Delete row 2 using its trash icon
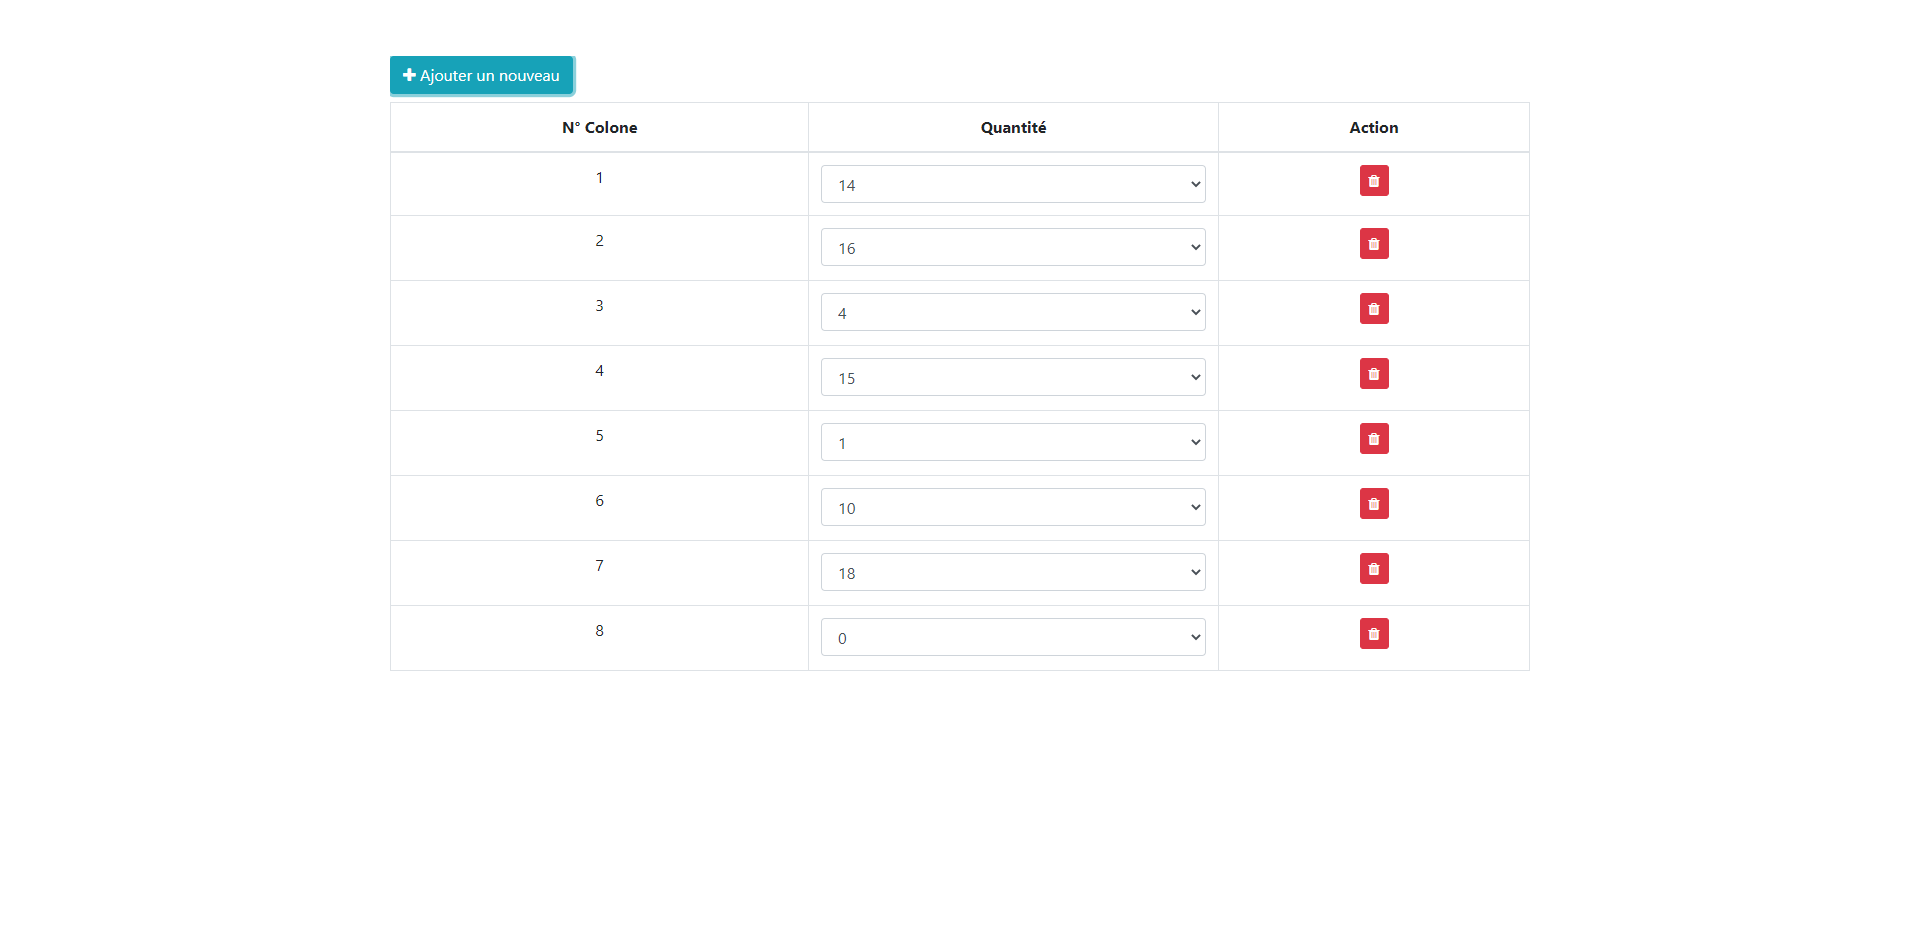 (1374, 243)
